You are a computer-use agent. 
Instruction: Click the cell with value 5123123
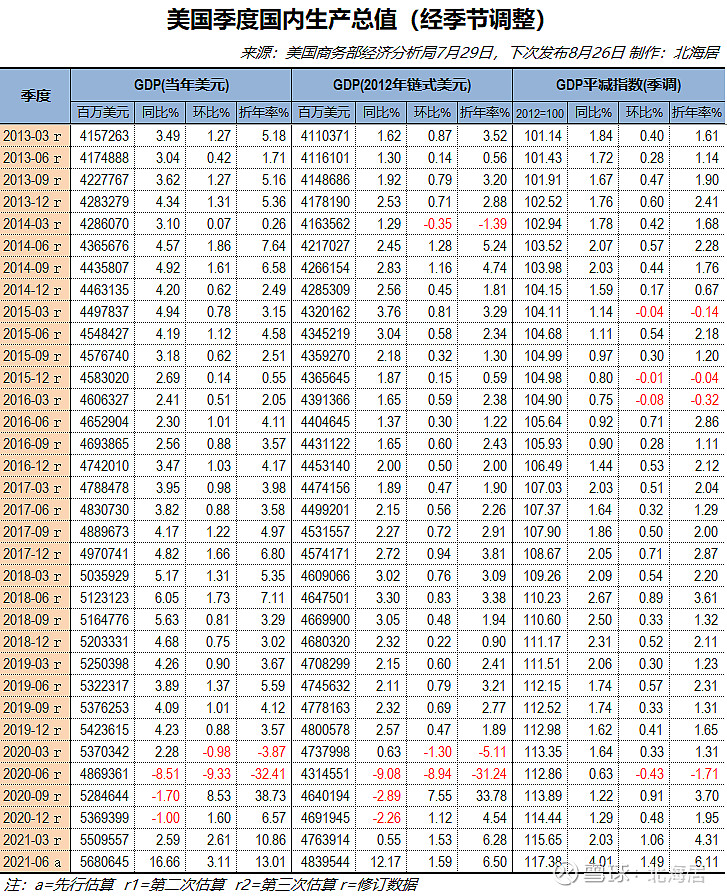click(104, 598)
